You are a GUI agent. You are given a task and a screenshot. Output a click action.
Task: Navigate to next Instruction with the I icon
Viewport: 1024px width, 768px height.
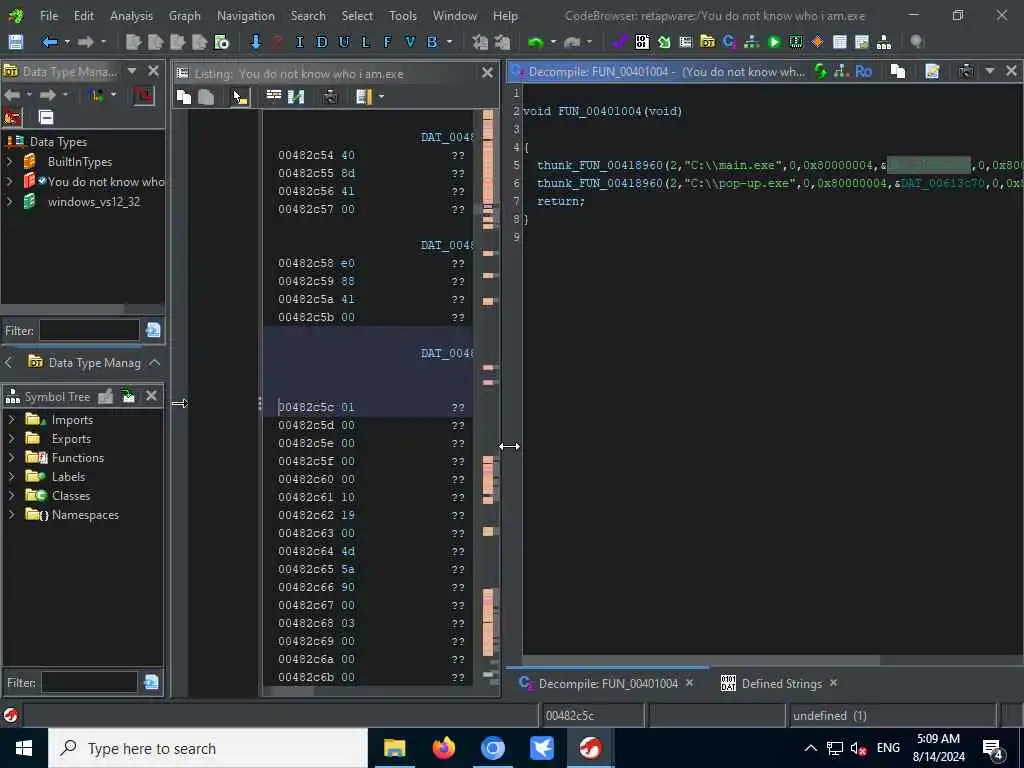click(300, 42)
